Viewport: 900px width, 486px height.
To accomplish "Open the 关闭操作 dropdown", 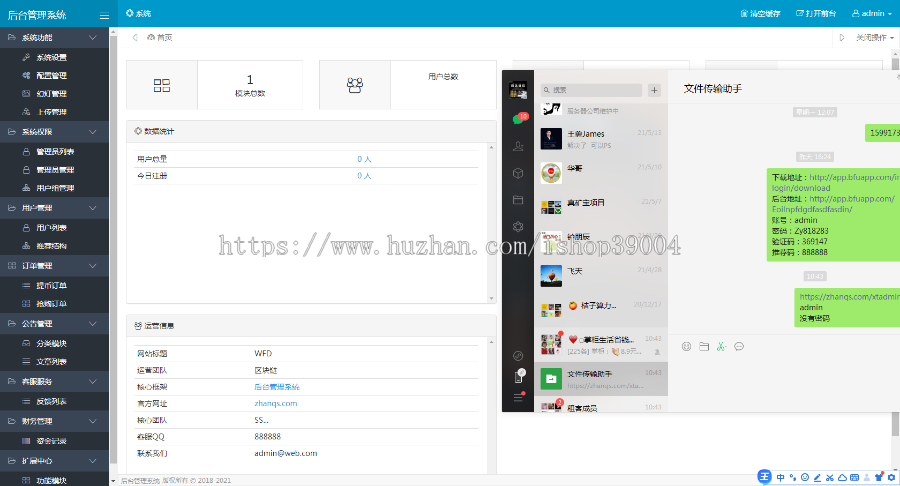I will (875, 37).
